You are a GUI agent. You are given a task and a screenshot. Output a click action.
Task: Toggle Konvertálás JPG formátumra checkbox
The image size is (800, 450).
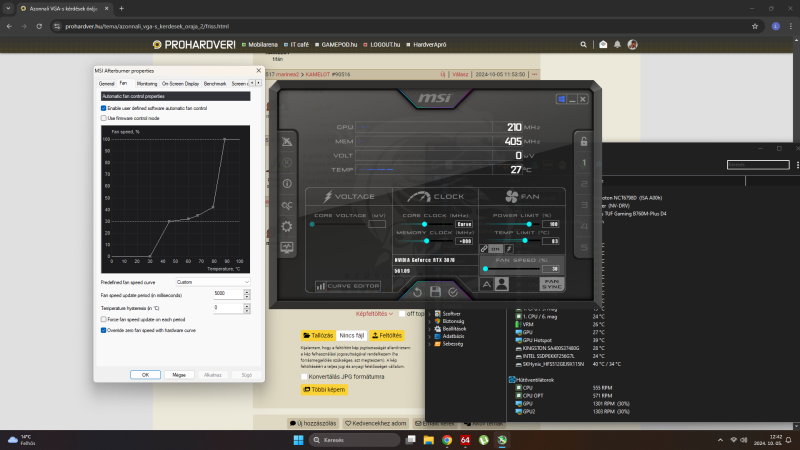point(304,377)
